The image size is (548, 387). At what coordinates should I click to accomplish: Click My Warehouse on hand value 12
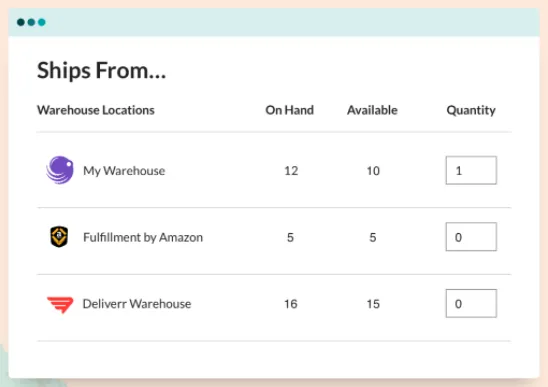click(x=291, y=171)
